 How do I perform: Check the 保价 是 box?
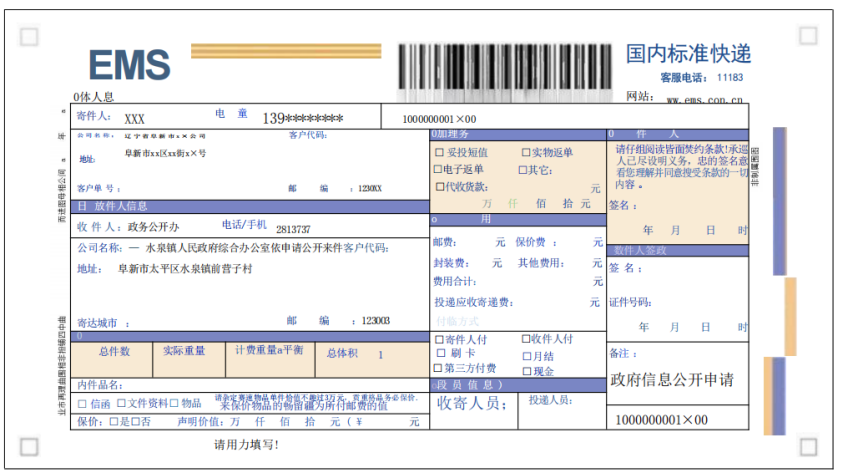(x=113, y=422)
